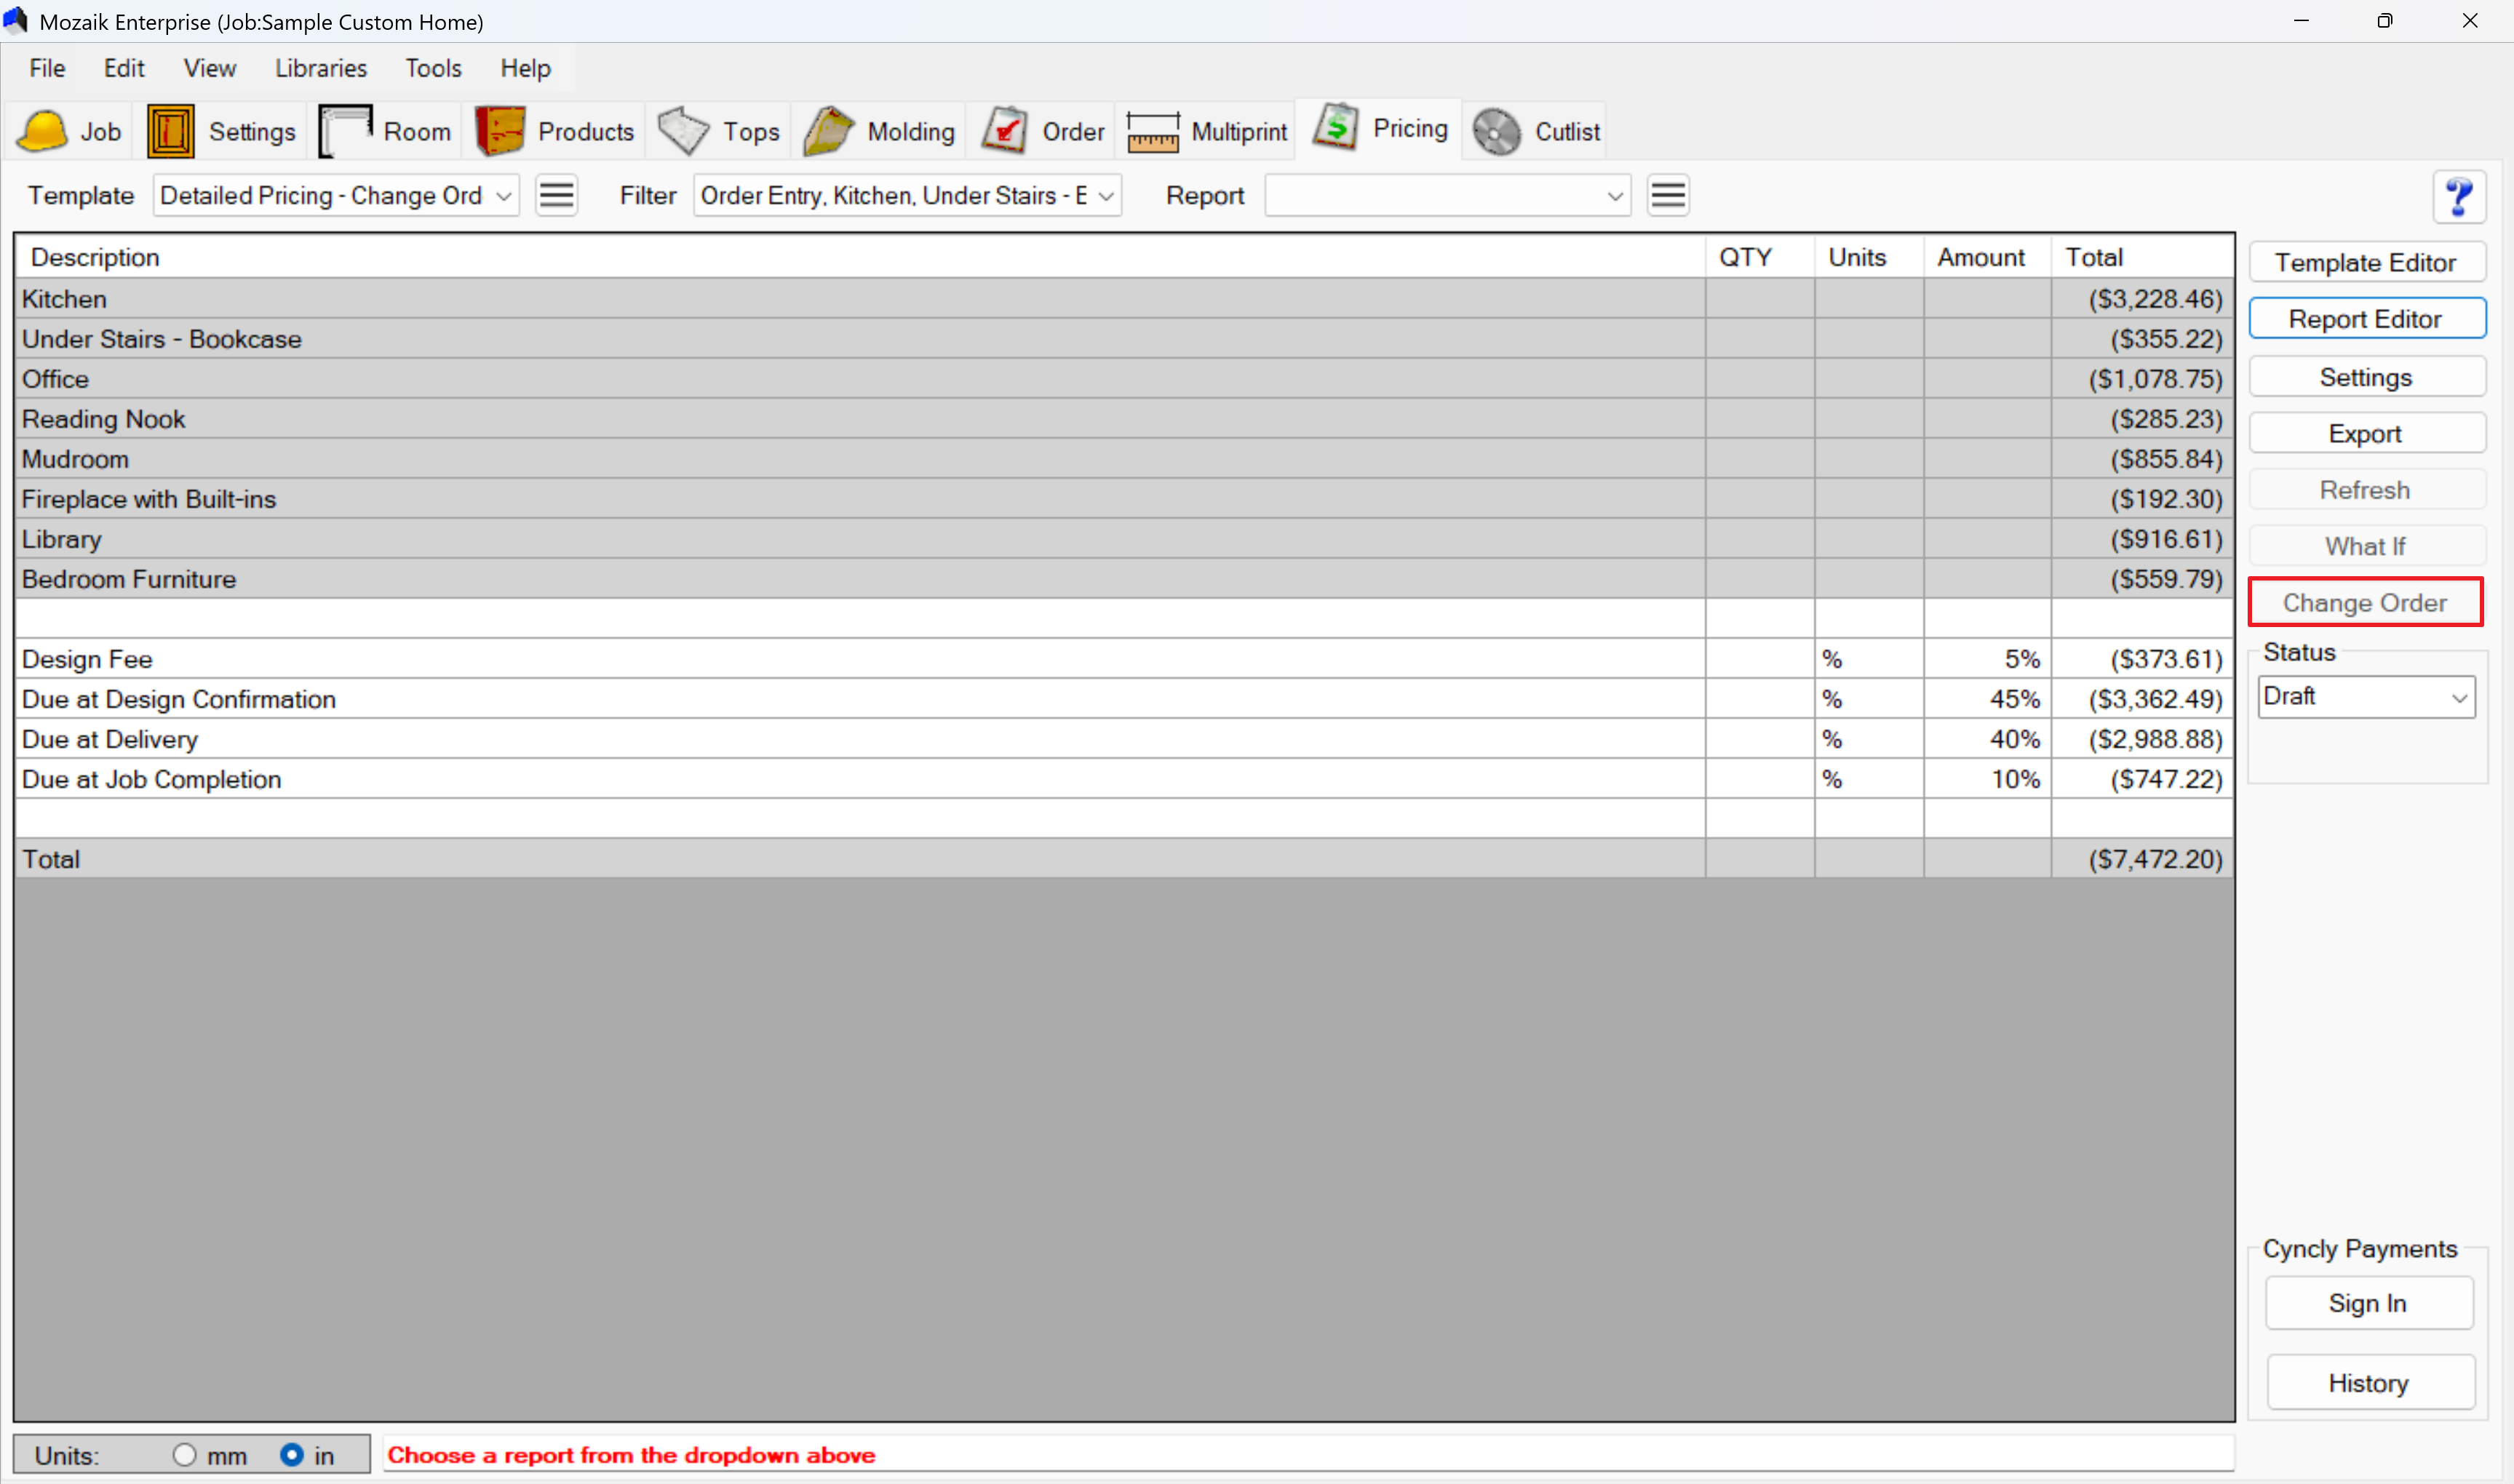Open the Libraries menu
The width and height of the screenshot is (2514, 1484).
click(321, 68)
